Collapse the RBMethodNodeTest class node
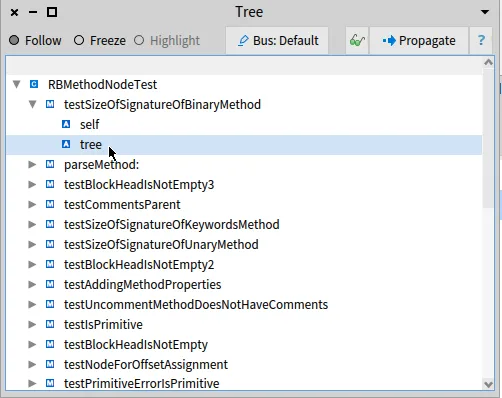Viewport: 502px width, 398px height. pyautogui.click(x=16, y=84)
